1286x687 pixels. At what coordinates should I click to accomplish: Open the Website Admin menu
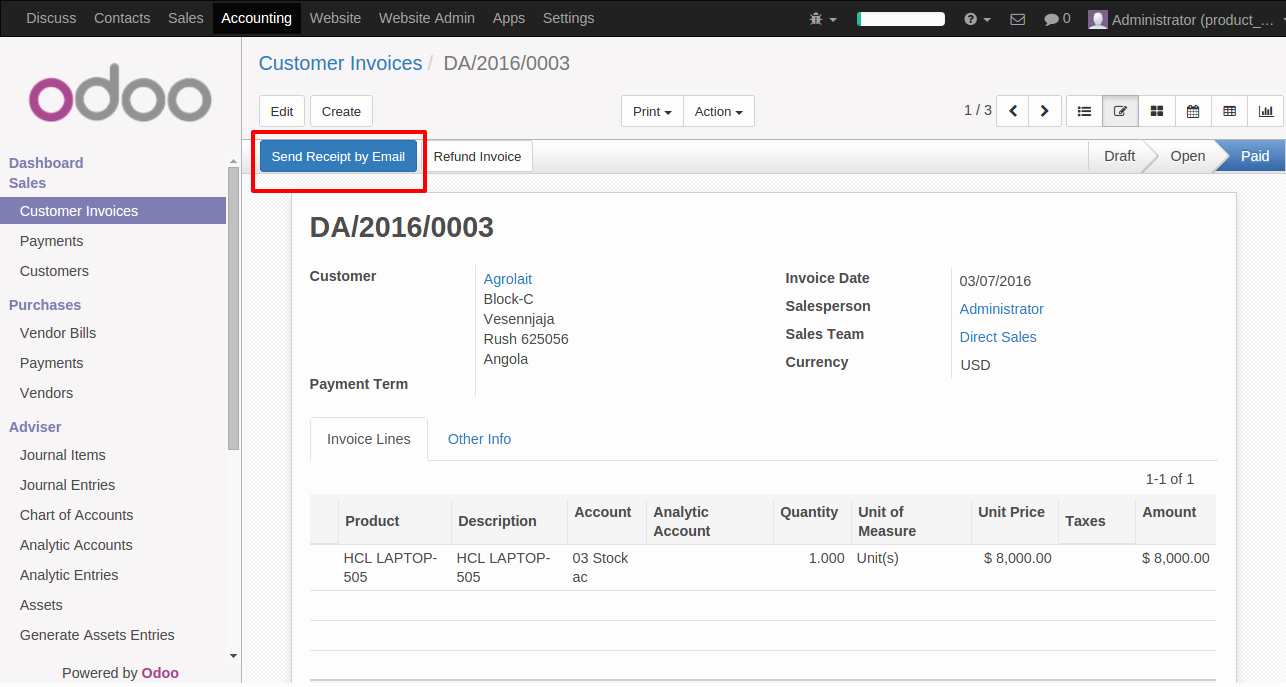click(427, 18)
